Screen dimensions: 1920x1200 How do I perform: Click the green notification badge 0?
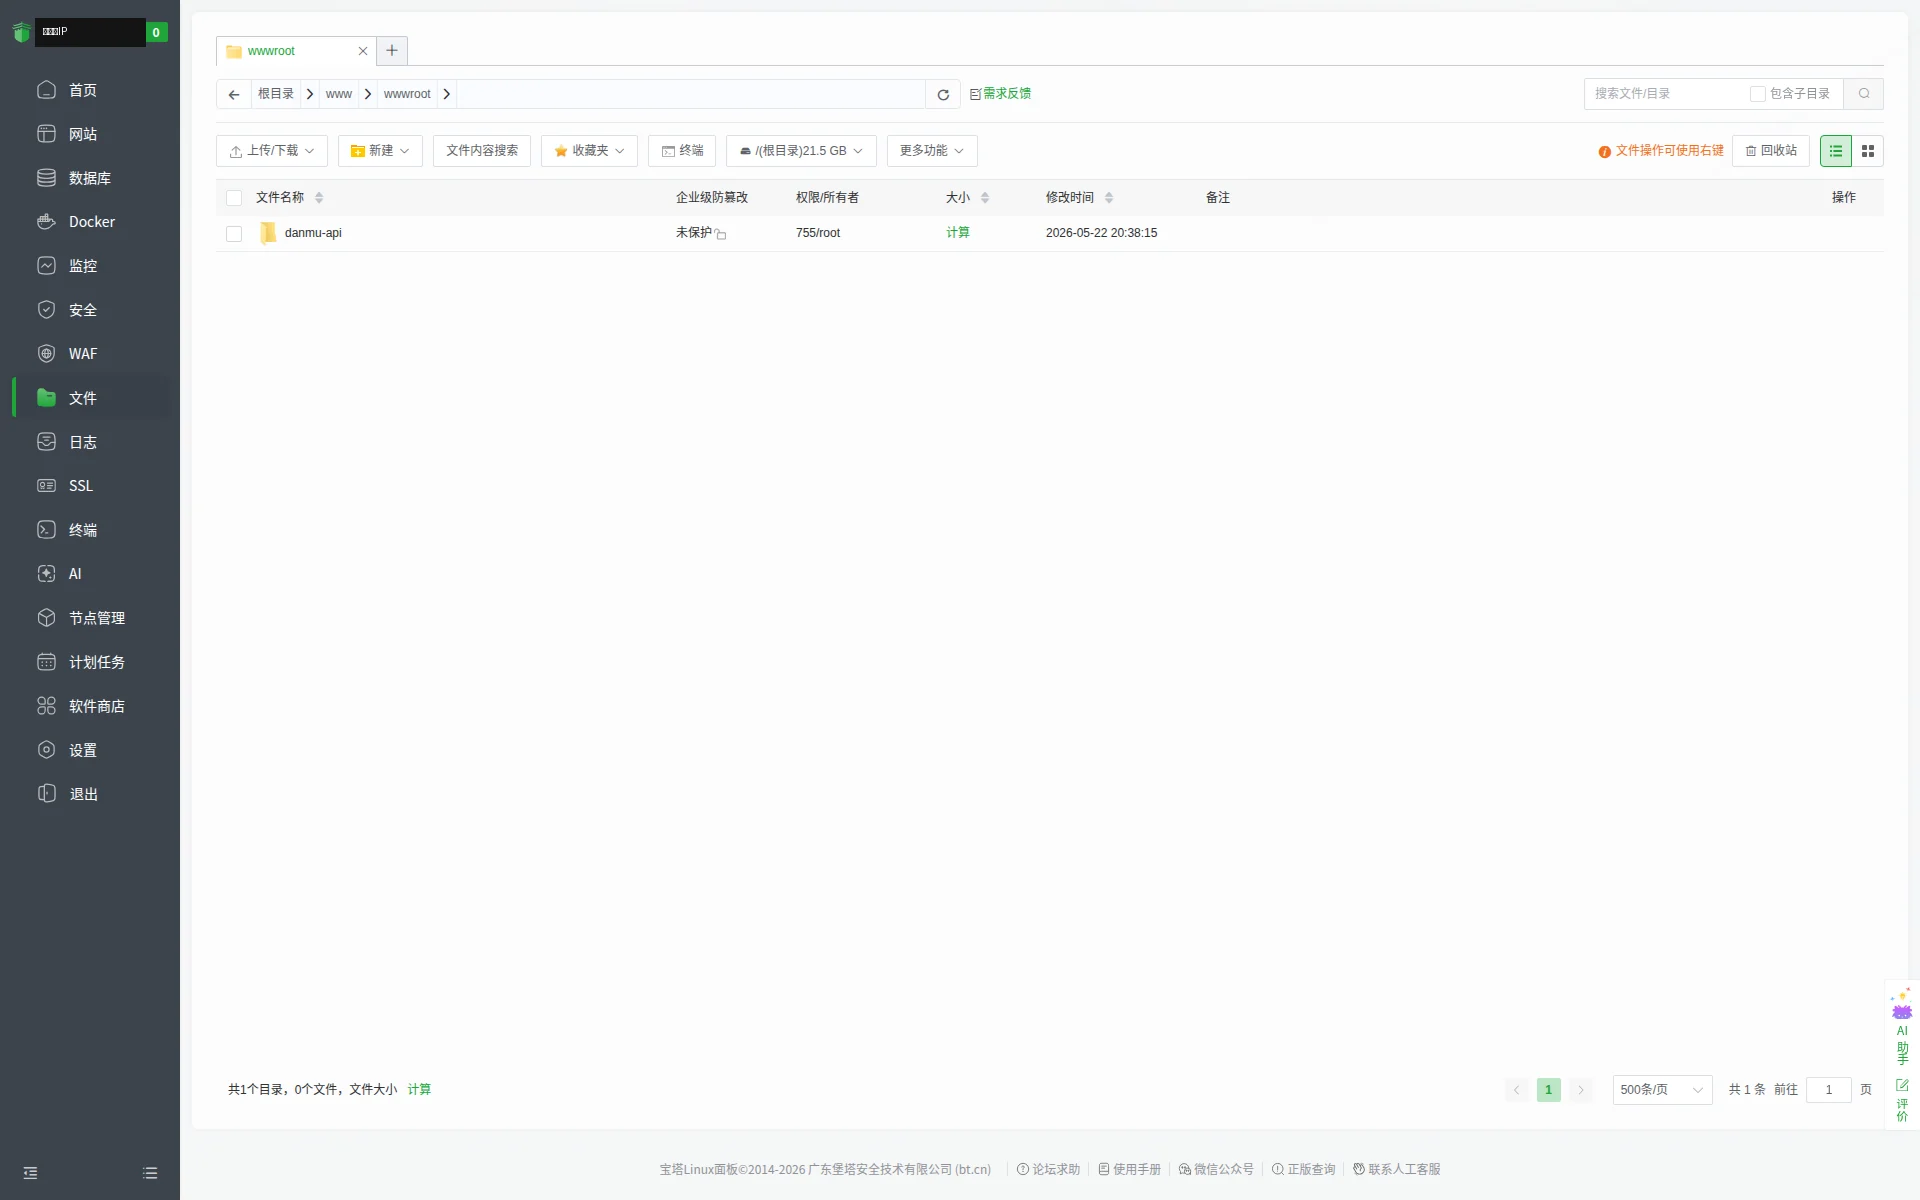click(x=156, y=32)
